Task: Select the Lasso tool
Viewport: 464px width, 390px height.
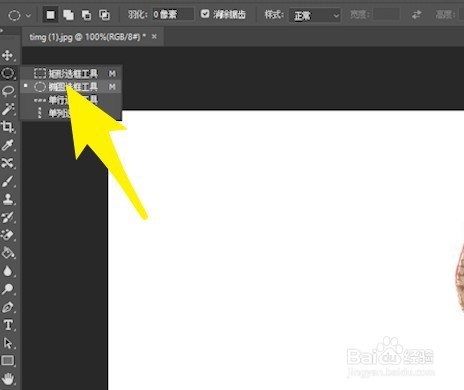Action: [x=8, y=91]
